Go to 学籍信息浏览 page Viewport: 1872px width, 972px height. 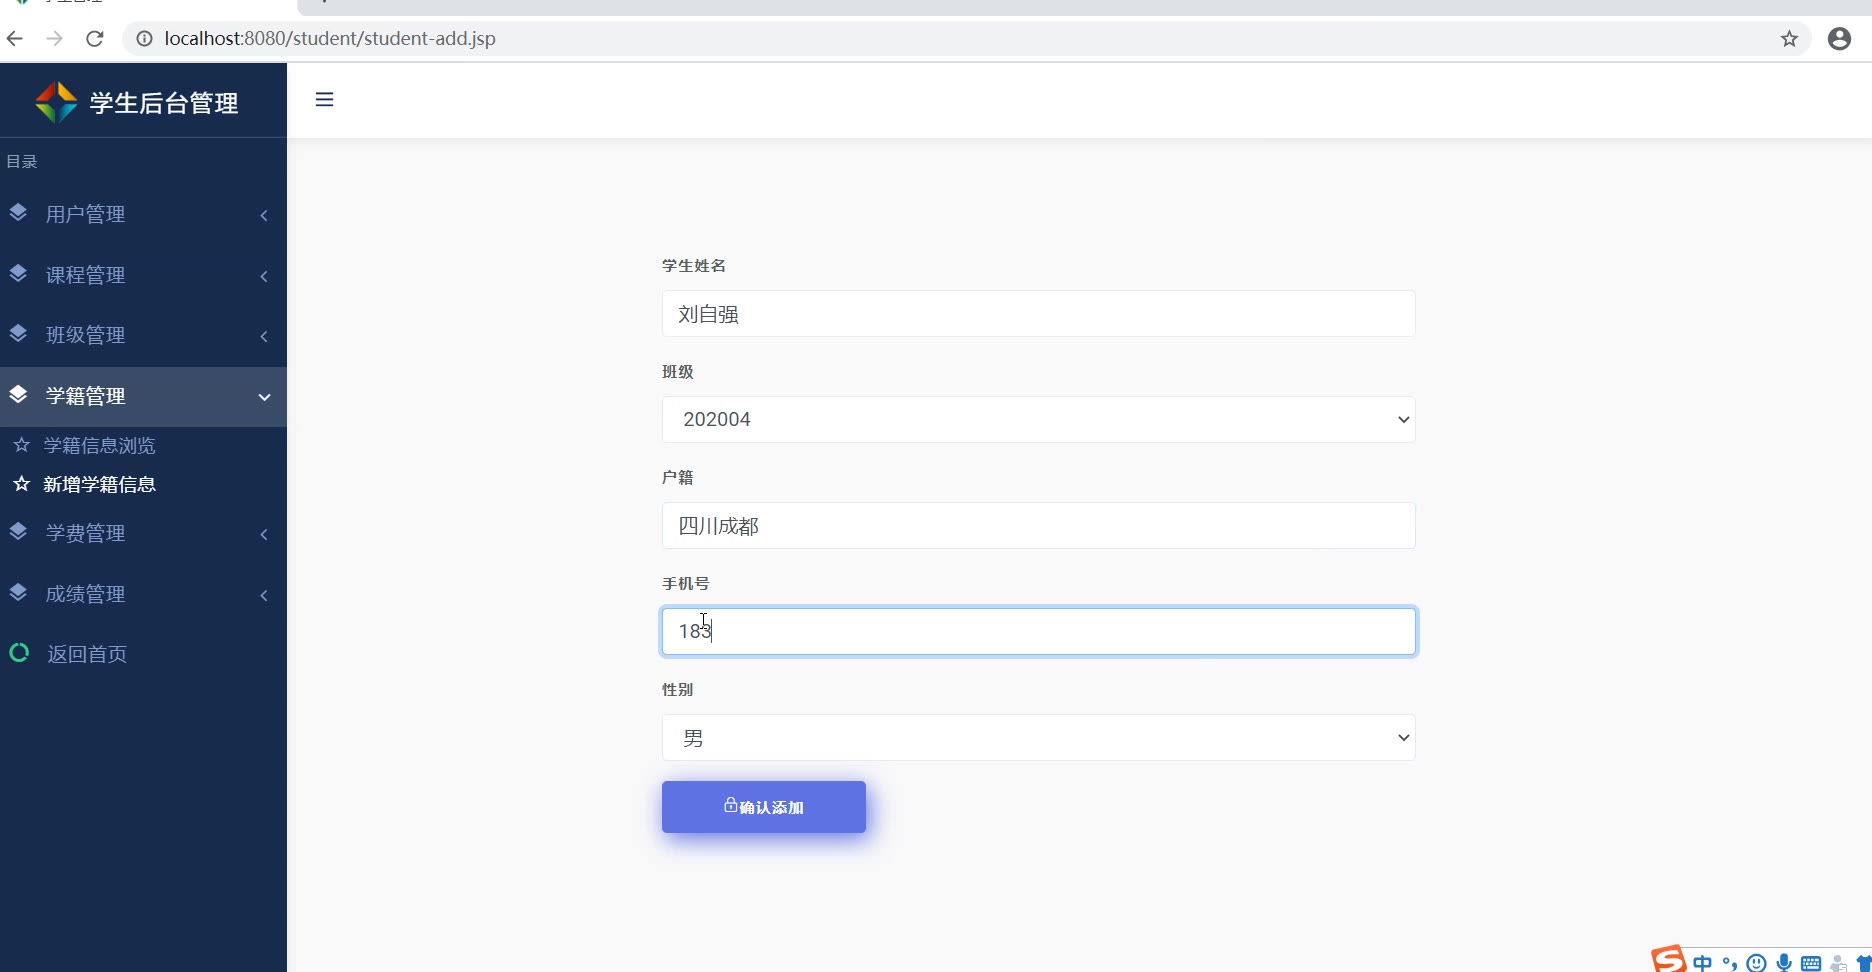pos(100,445)
